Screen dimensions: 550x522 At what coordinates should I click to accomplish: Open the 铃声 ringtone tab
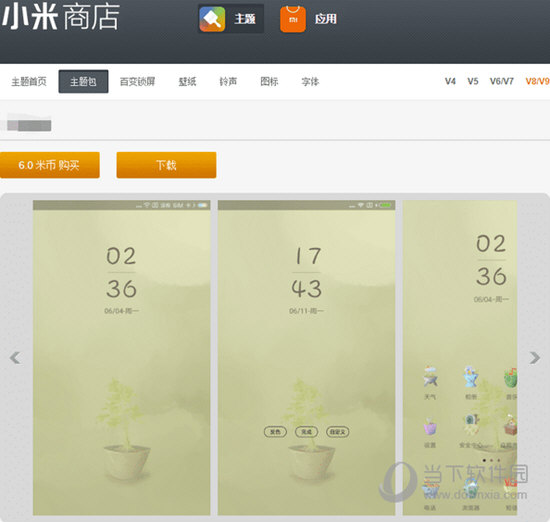click(x=228, y=82)
